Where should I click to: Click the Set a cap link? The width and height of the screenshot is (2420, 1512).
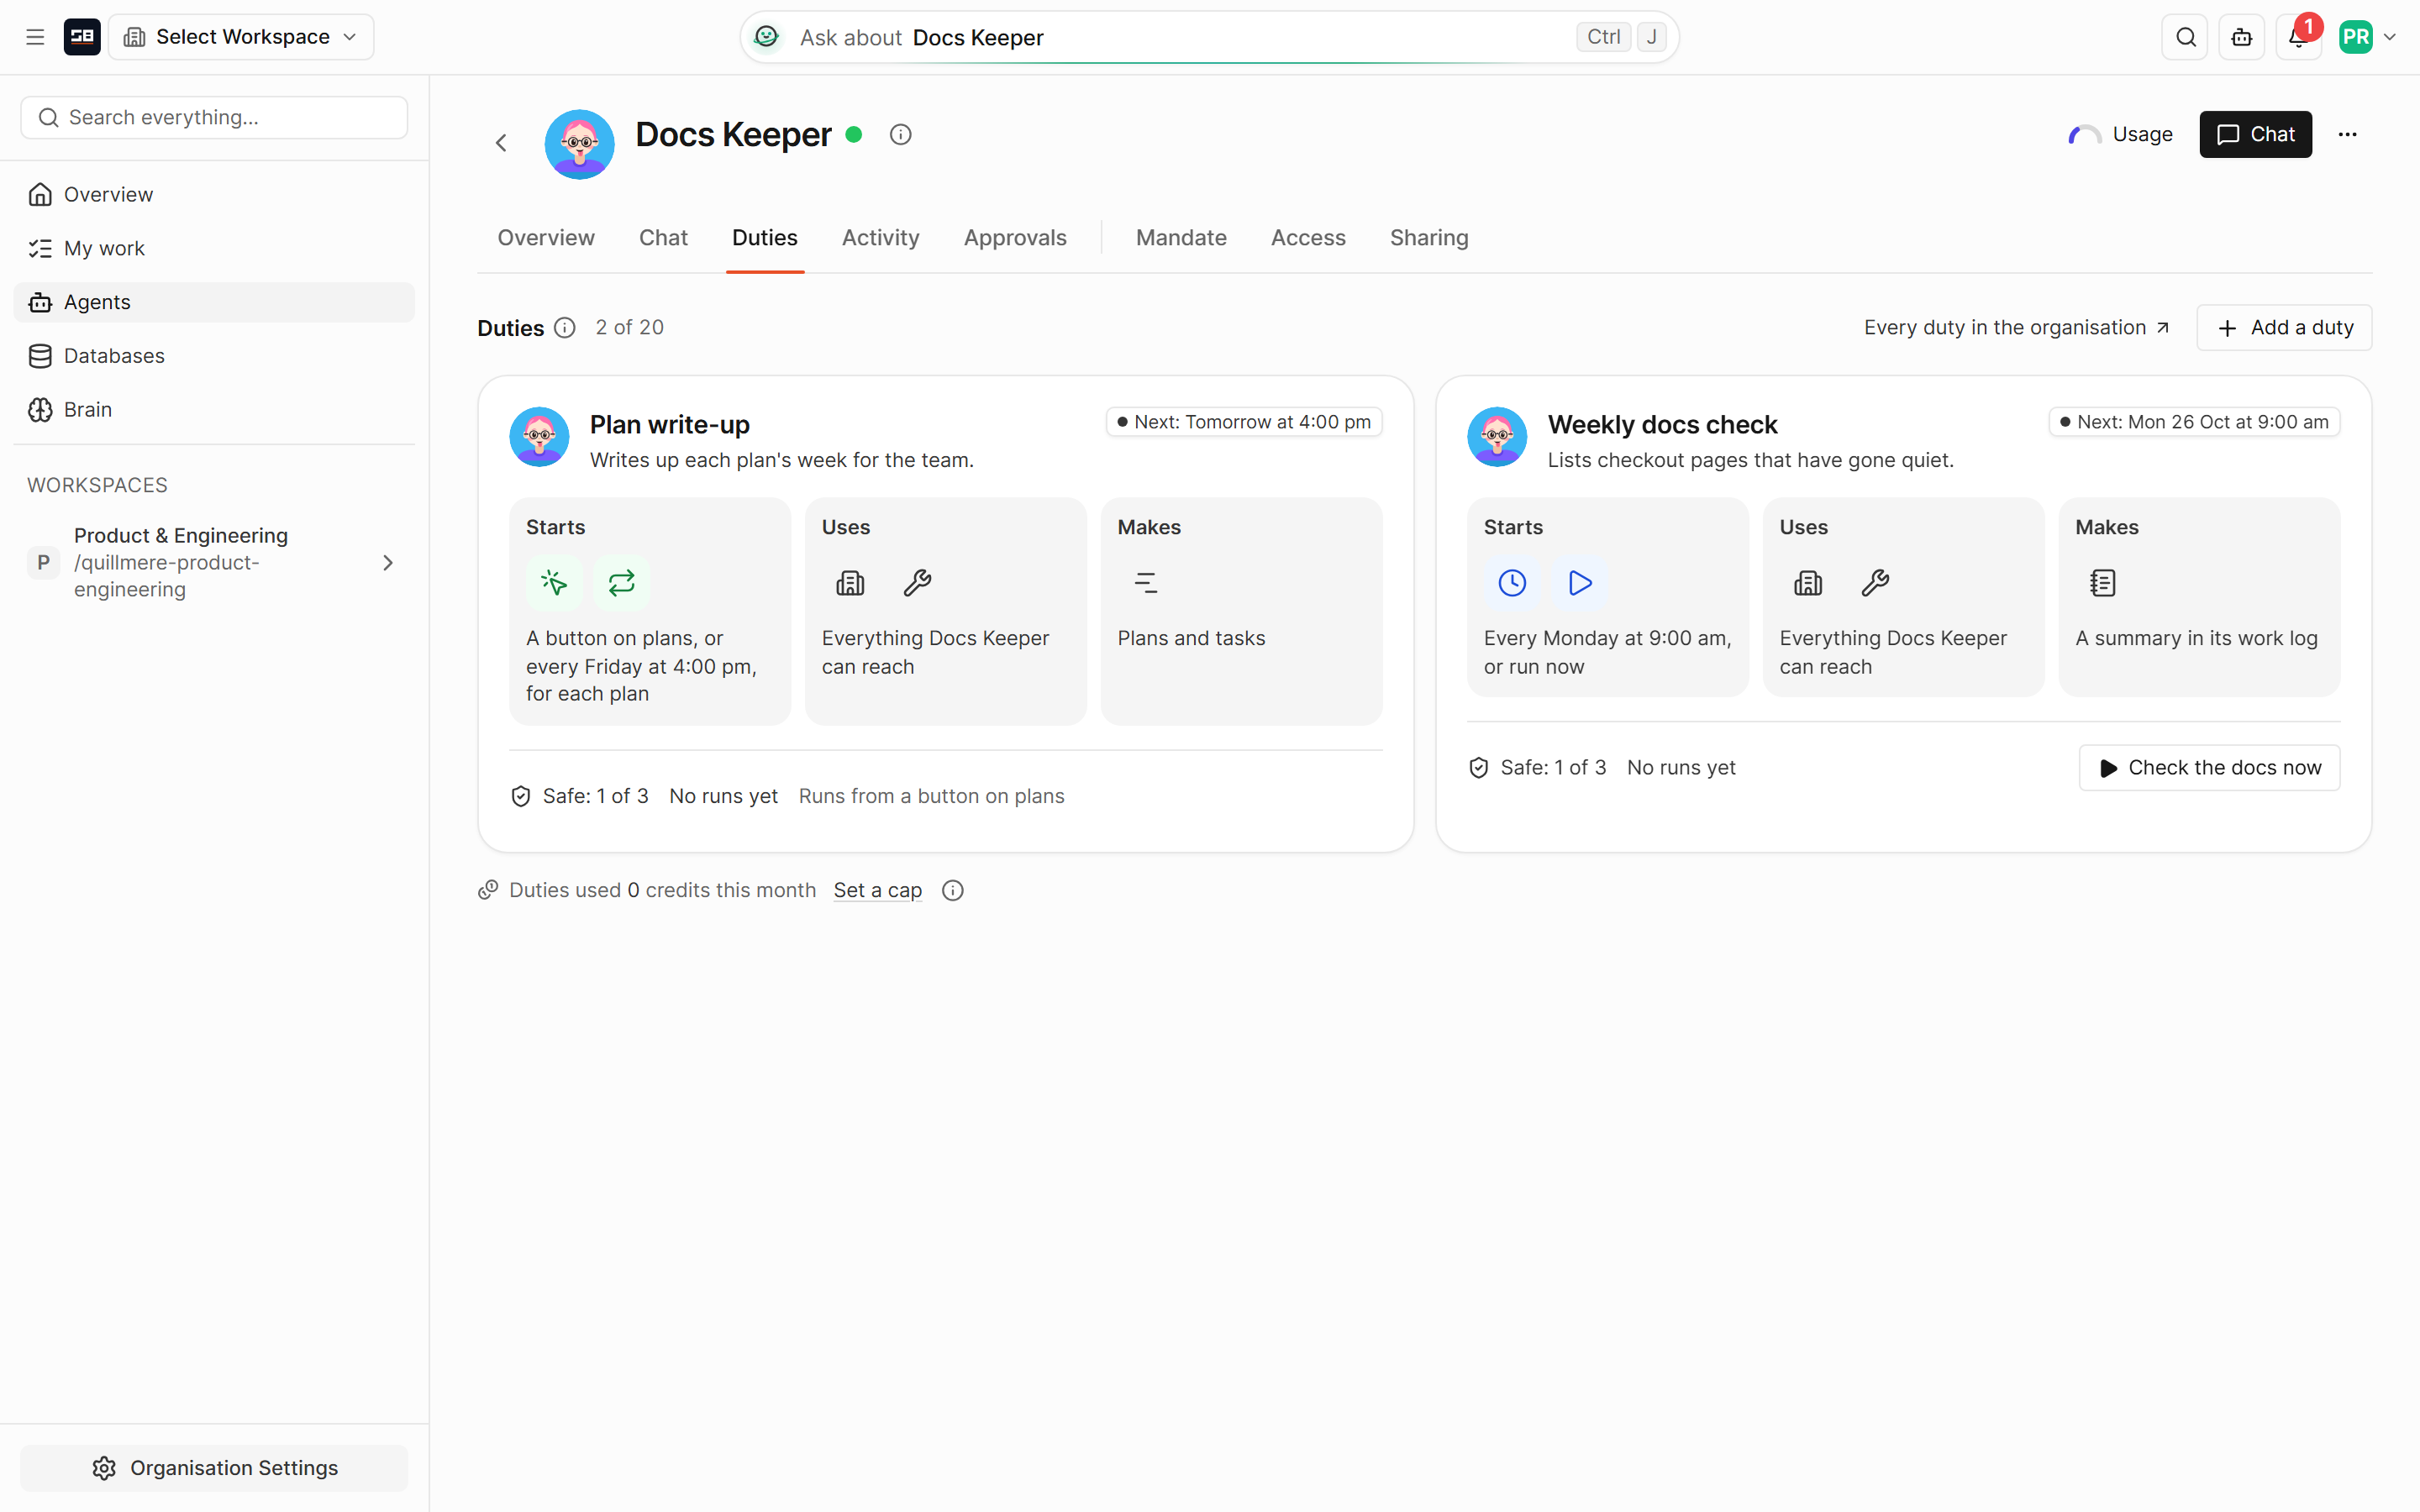coord(877,890)
